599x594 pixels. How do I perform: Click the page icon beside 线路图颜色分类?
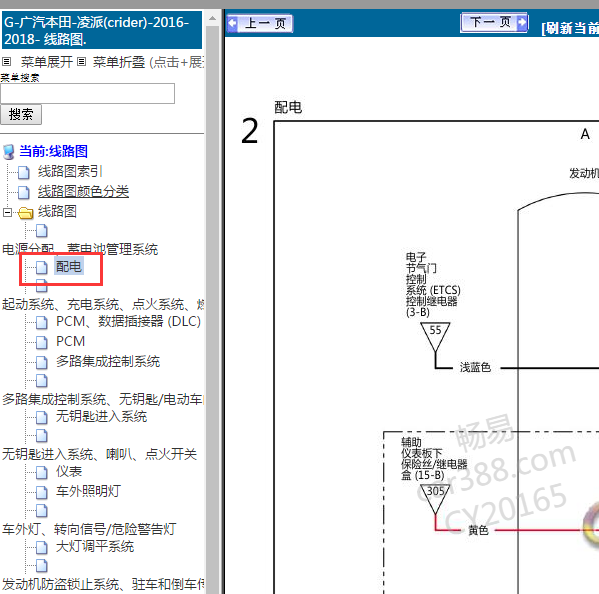click(24, 192)
